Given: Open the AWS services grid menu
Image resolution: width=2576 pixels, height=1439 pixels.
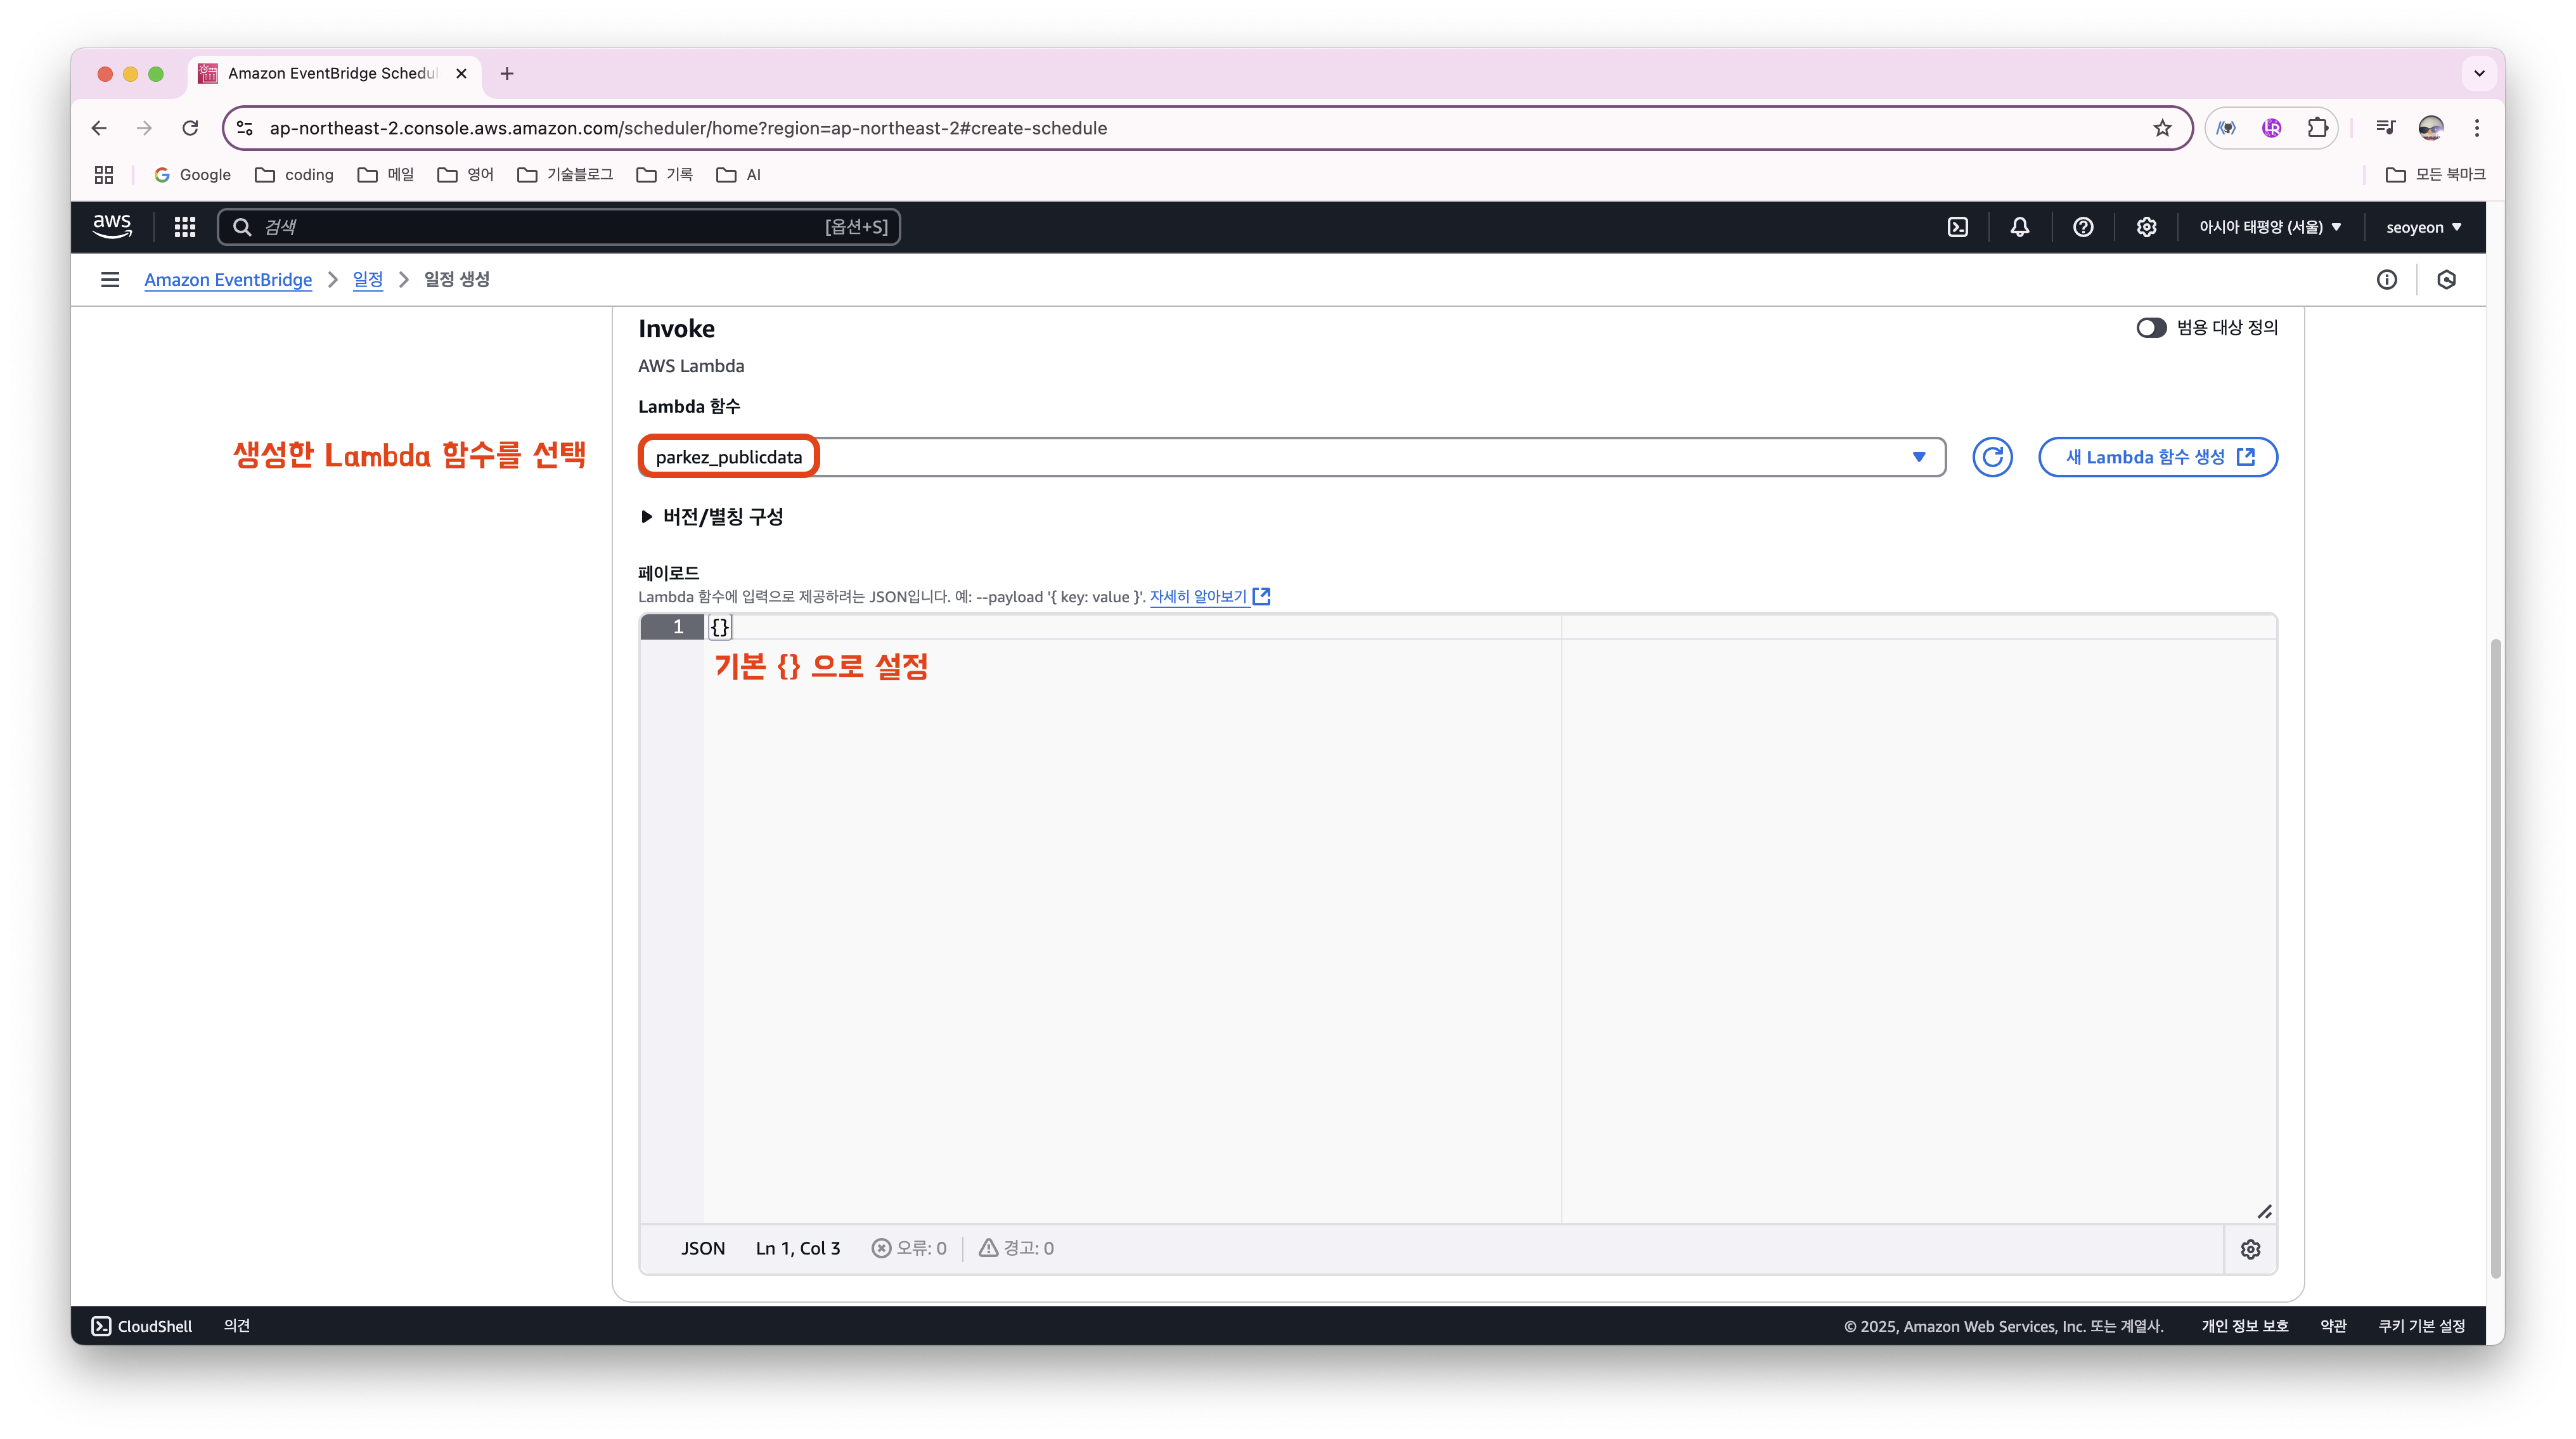Looking at the screenshot, I should point(185,227).
